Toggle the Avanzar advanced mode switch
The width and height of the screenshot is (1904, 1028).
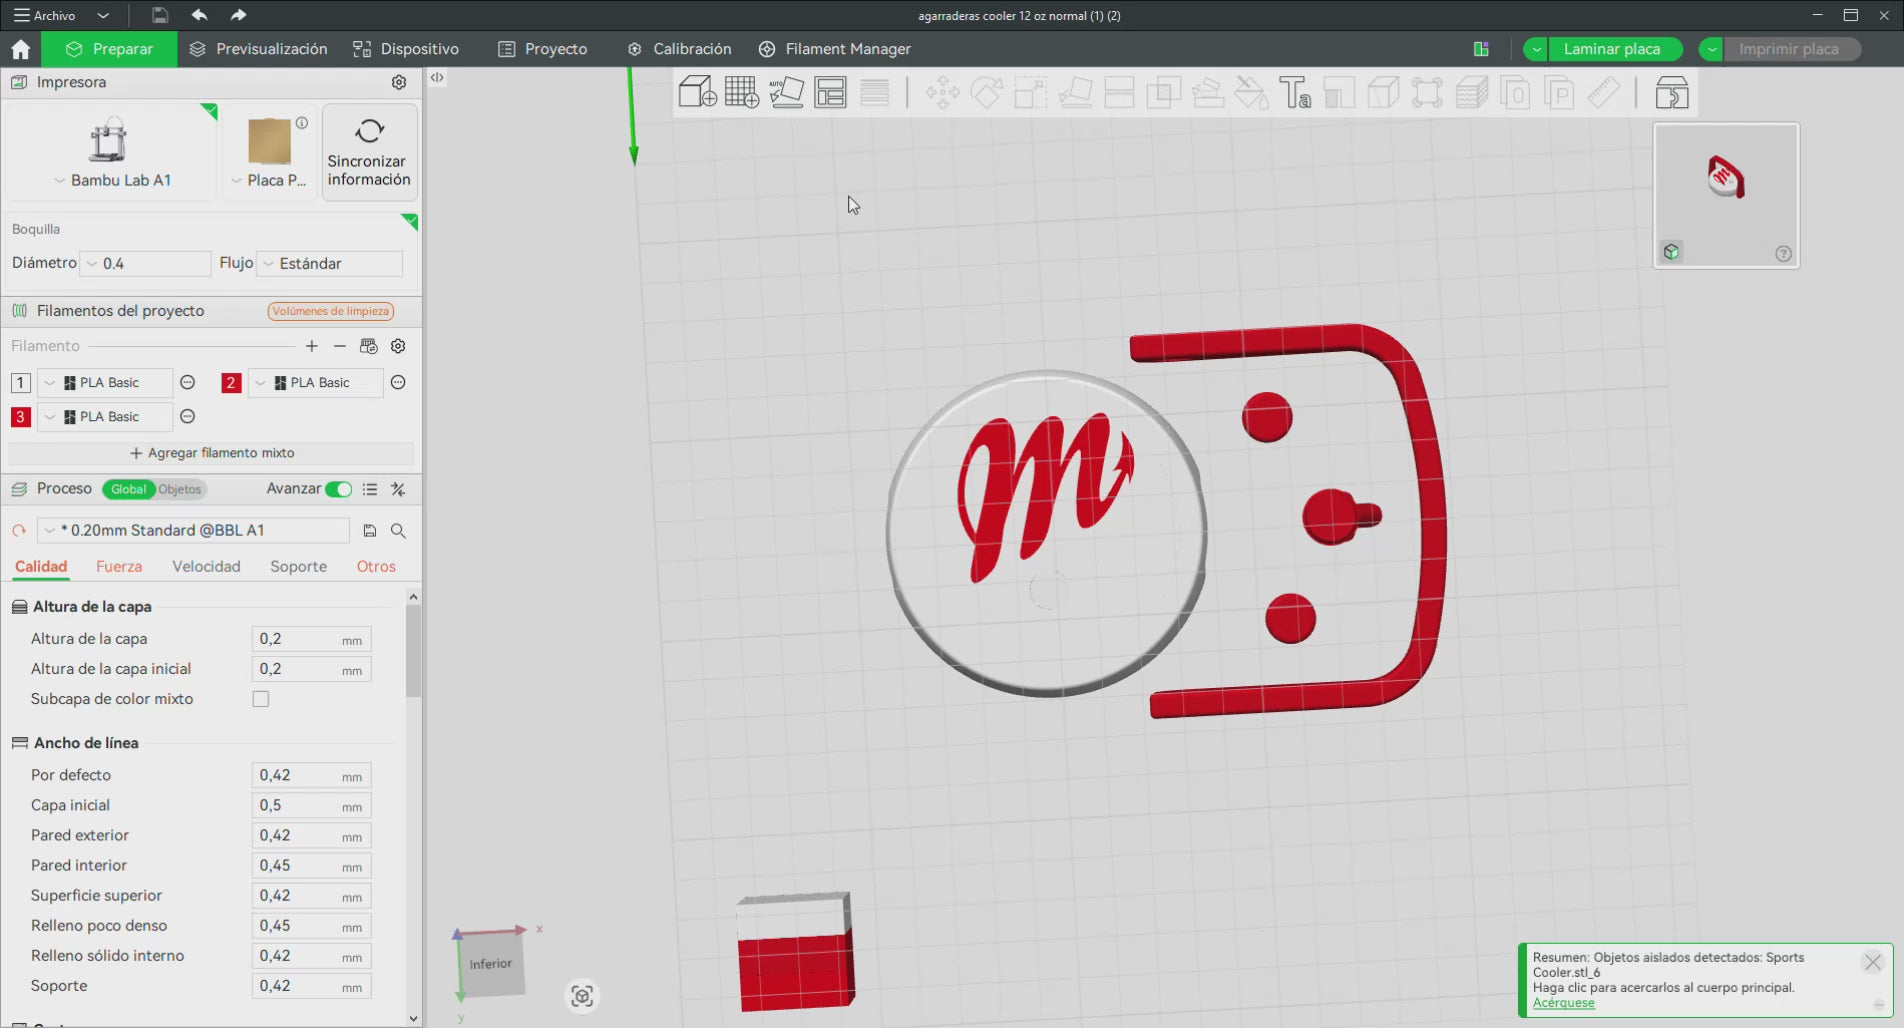tap(339, 489)
